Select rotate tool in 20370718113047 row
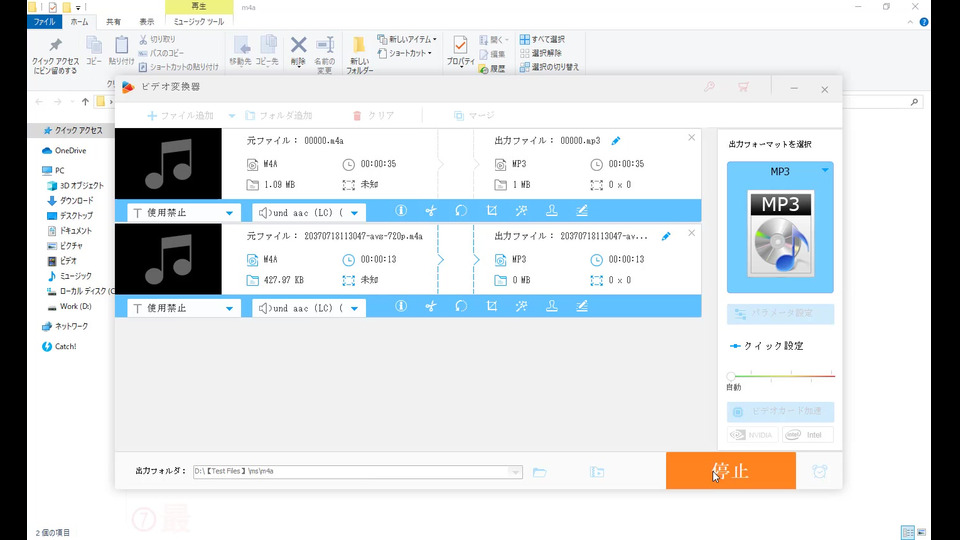Screen dimensions: 960x540 (461, 306)
